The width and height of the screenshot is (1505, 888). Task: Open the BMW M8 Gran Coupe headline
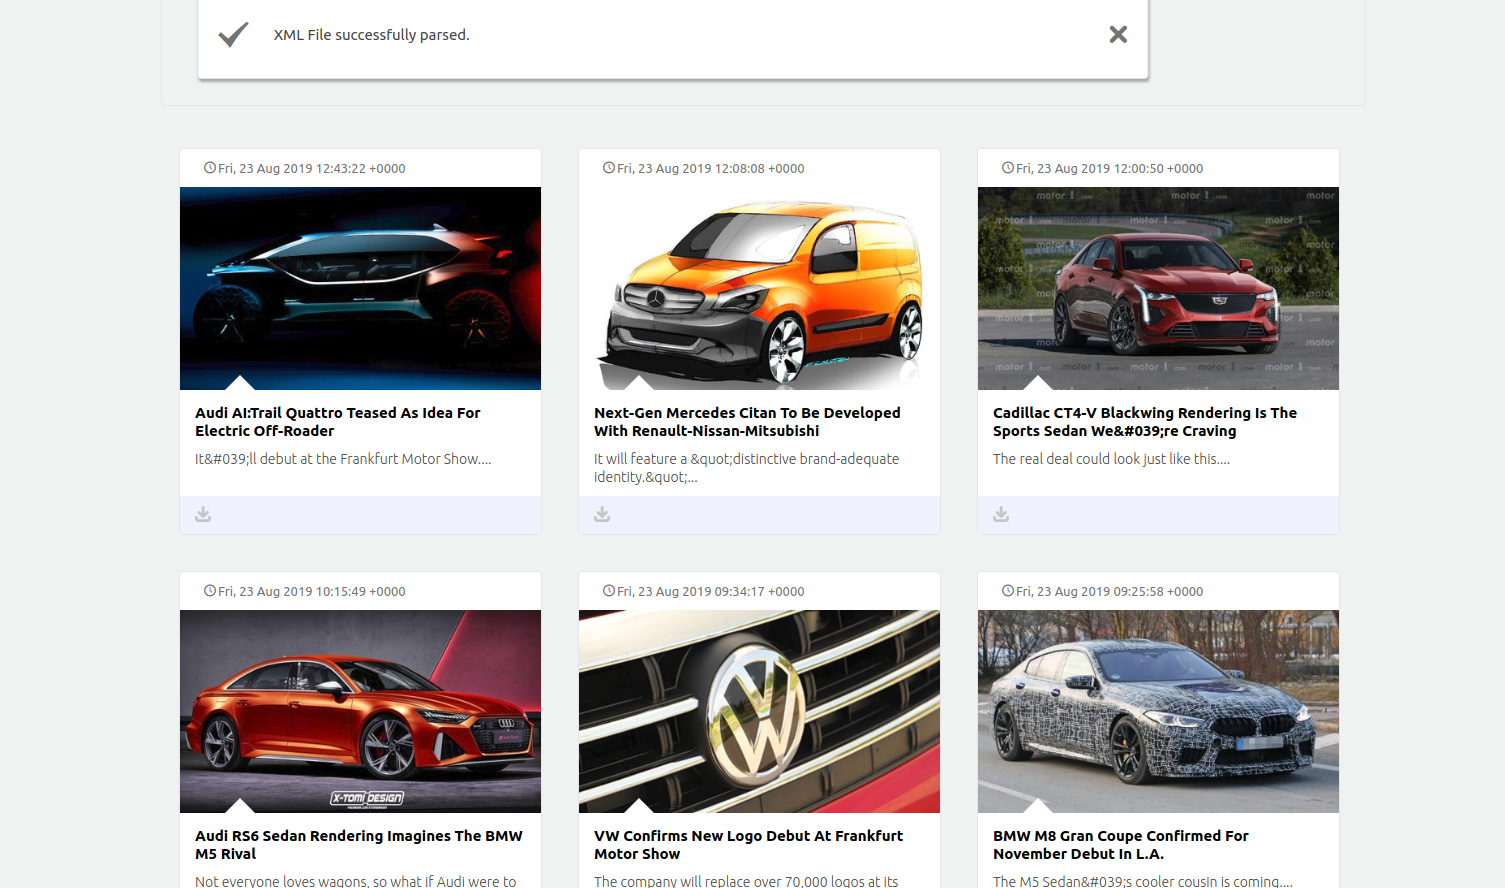tap(1120, 845)
